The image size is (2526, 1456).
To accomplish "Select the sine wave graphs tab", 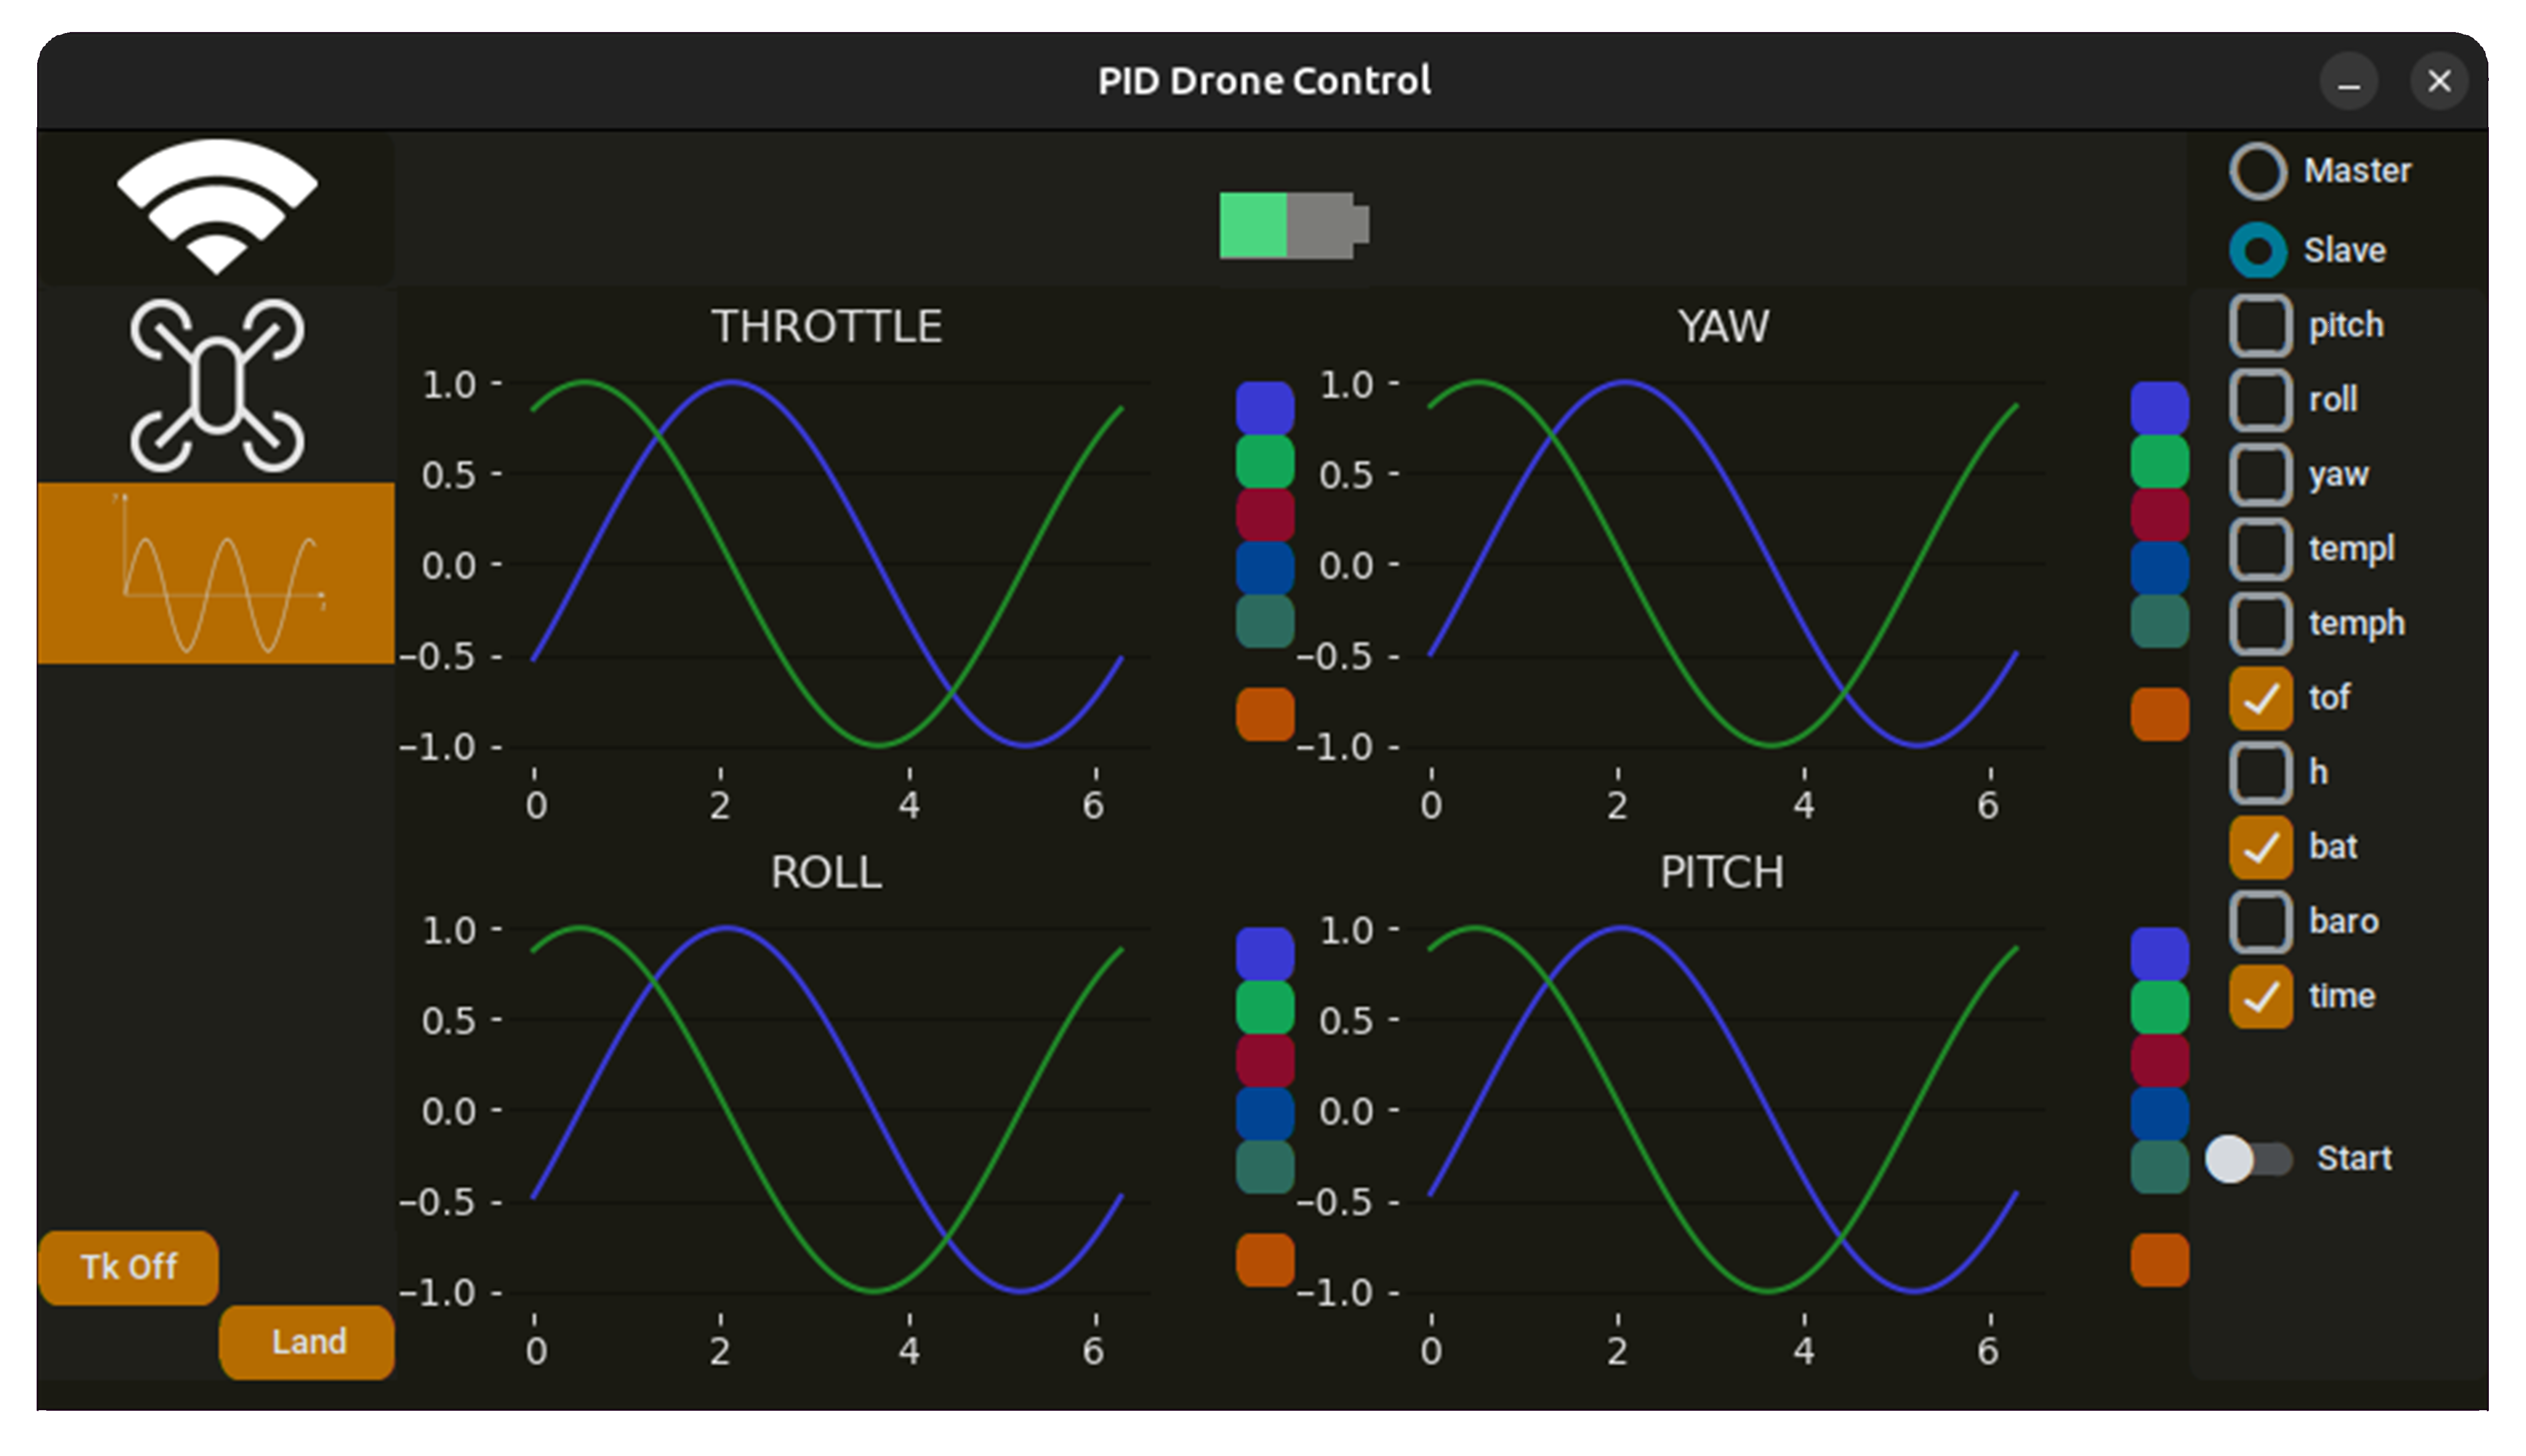I will click(216, 573).
